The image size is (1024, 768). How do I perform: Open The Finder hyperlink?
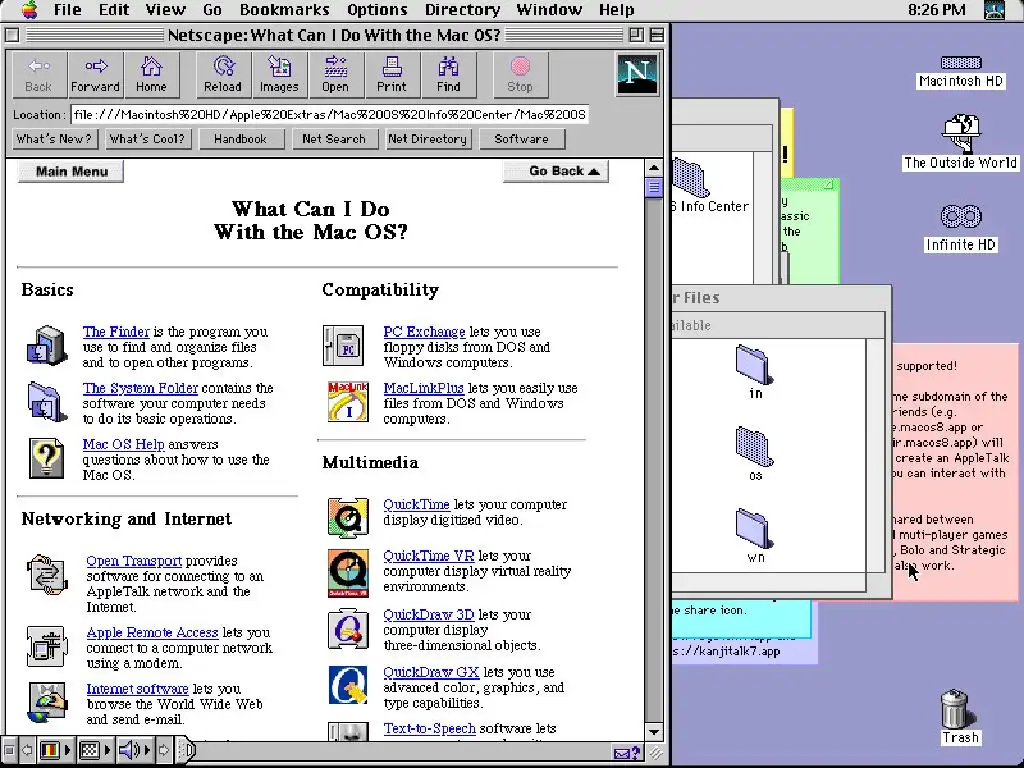(x=116, y=332)
